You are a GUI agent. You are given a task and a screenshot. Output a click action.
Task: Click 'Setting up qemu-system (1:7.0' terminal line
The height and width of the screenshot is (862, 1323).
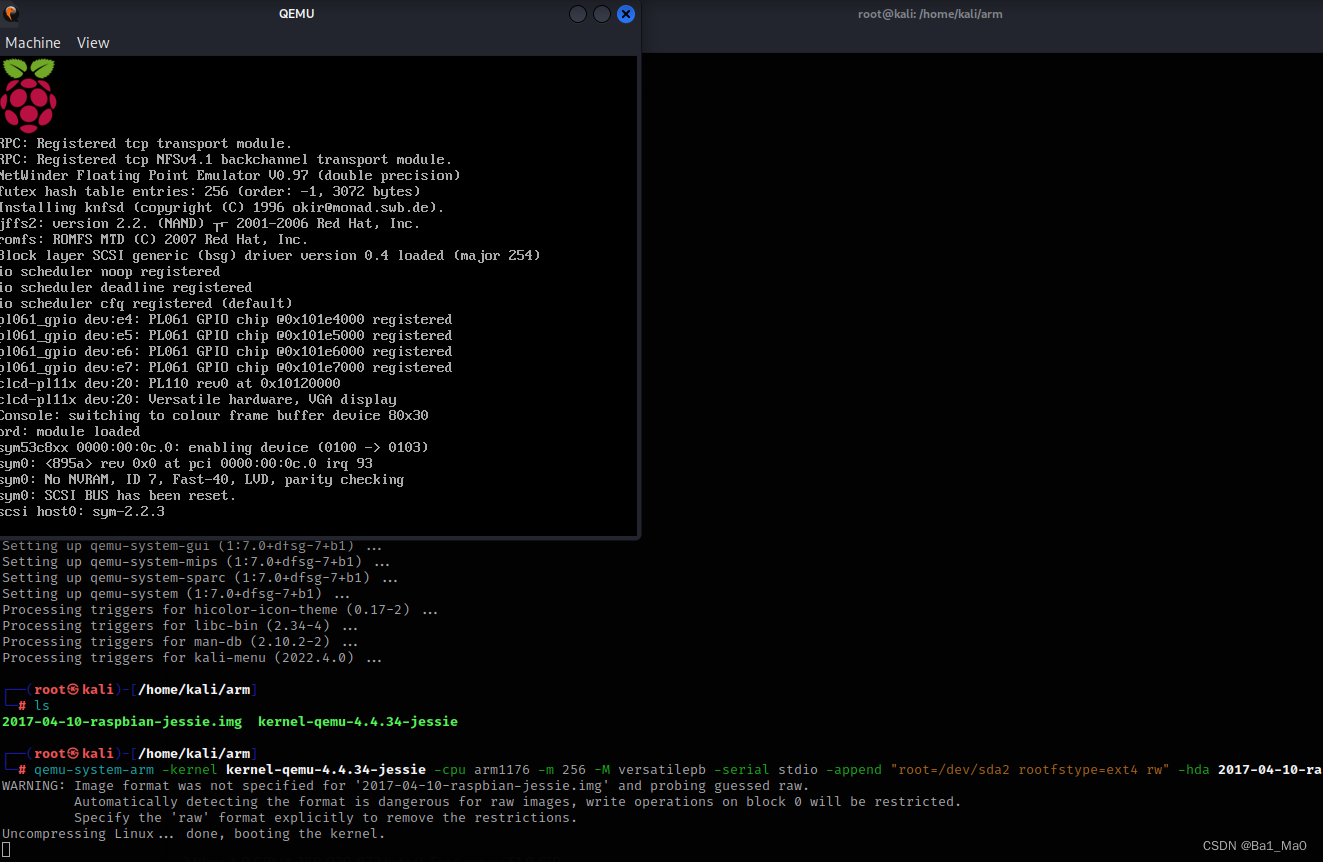click(x=176, y=594)
